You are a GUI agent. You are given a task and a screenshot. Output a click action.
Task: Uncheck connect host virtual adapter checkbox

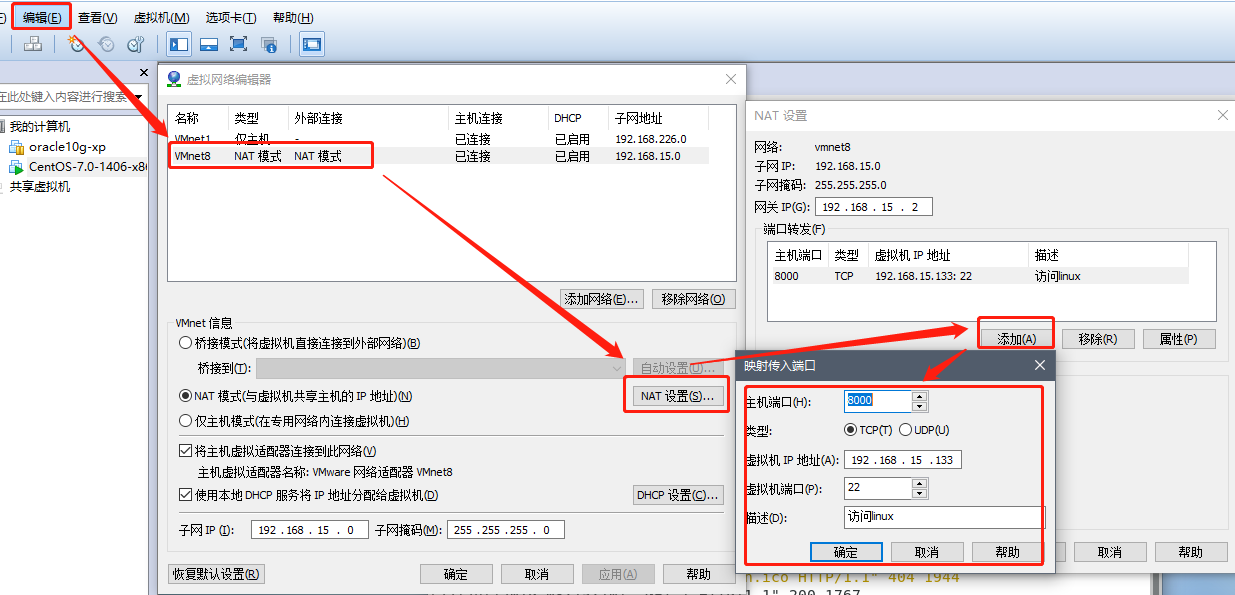[185, 451]
